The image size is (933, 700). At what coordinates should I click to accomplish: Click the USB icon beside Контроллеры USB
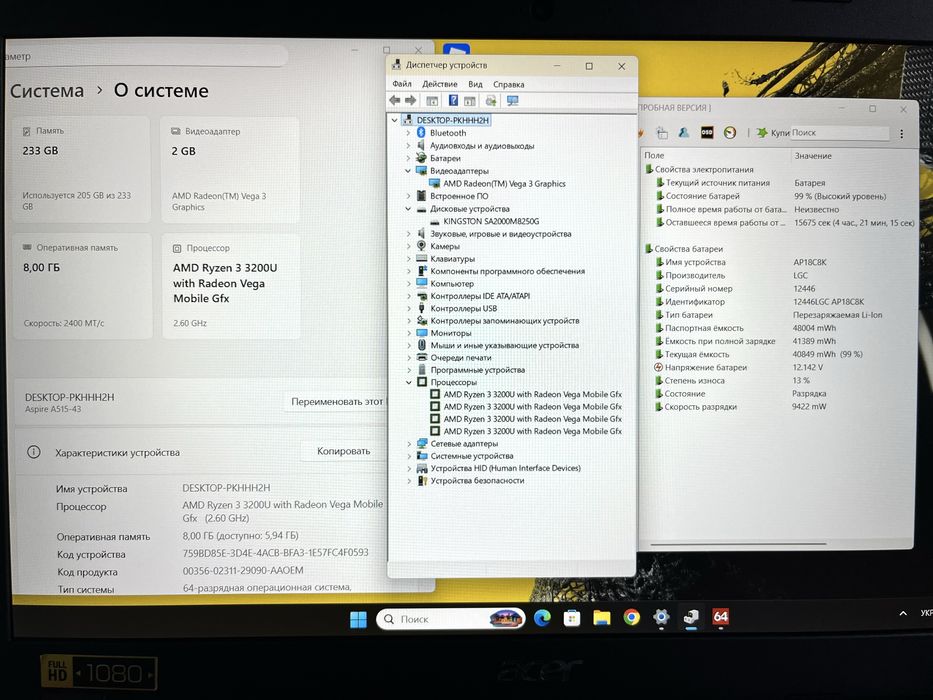click(x=422, y=308)
